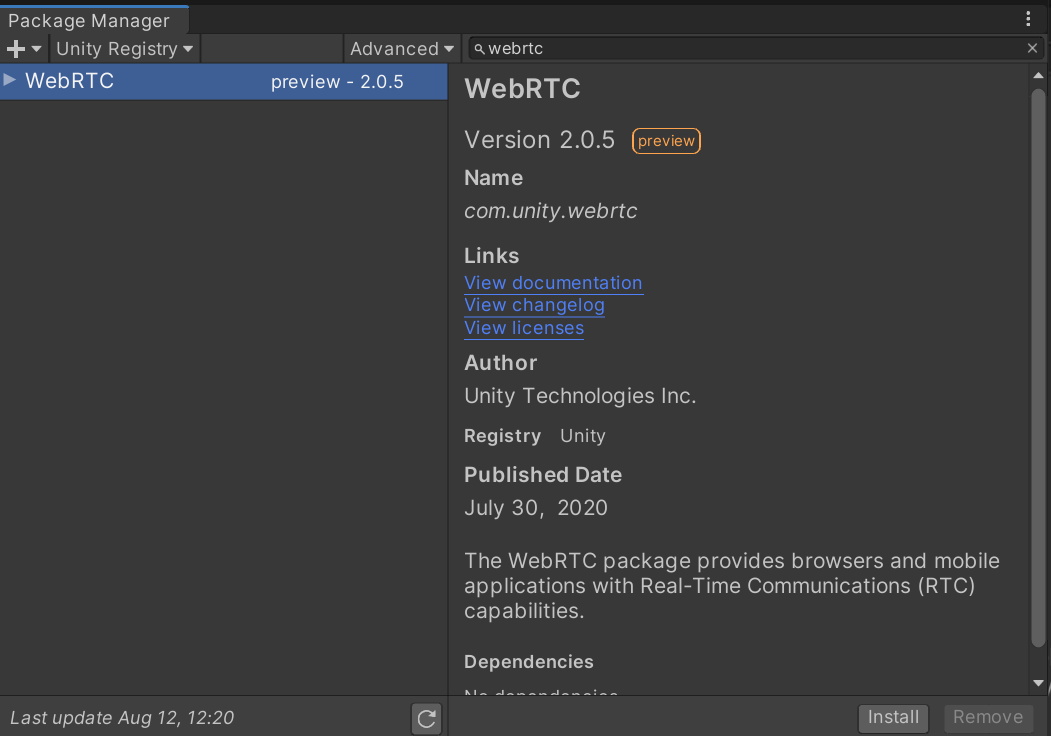Click the scrollbar up arrow

tap(1039, 72)
